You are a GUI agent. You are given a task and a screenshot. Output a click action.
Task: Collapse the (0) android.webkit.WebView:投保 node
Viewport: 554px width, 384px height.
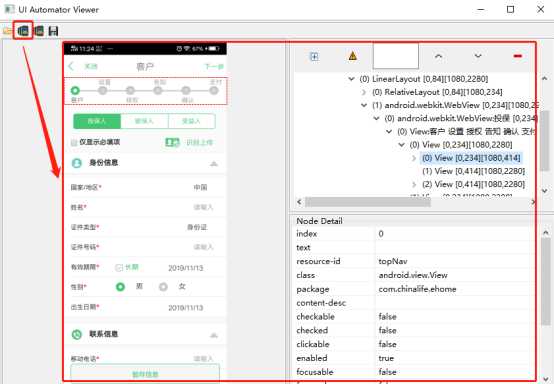pos(377,118)
